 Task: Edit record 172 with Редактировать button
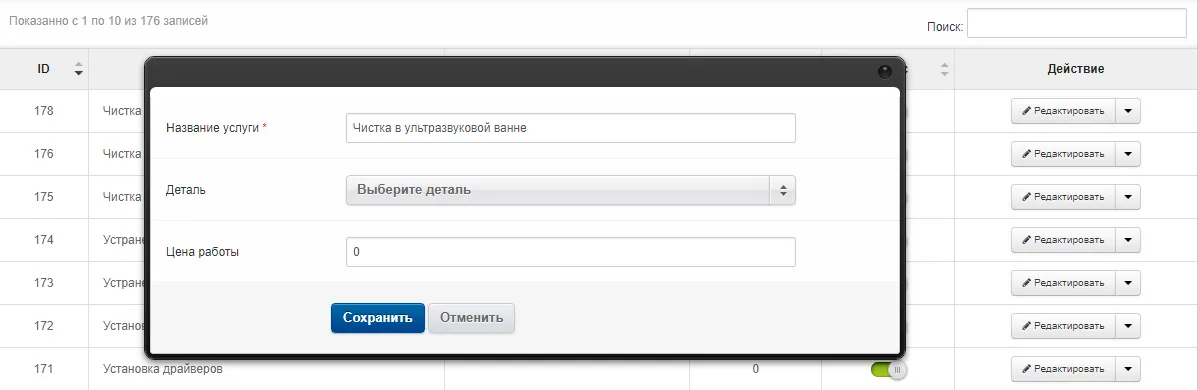point(1064,326)
